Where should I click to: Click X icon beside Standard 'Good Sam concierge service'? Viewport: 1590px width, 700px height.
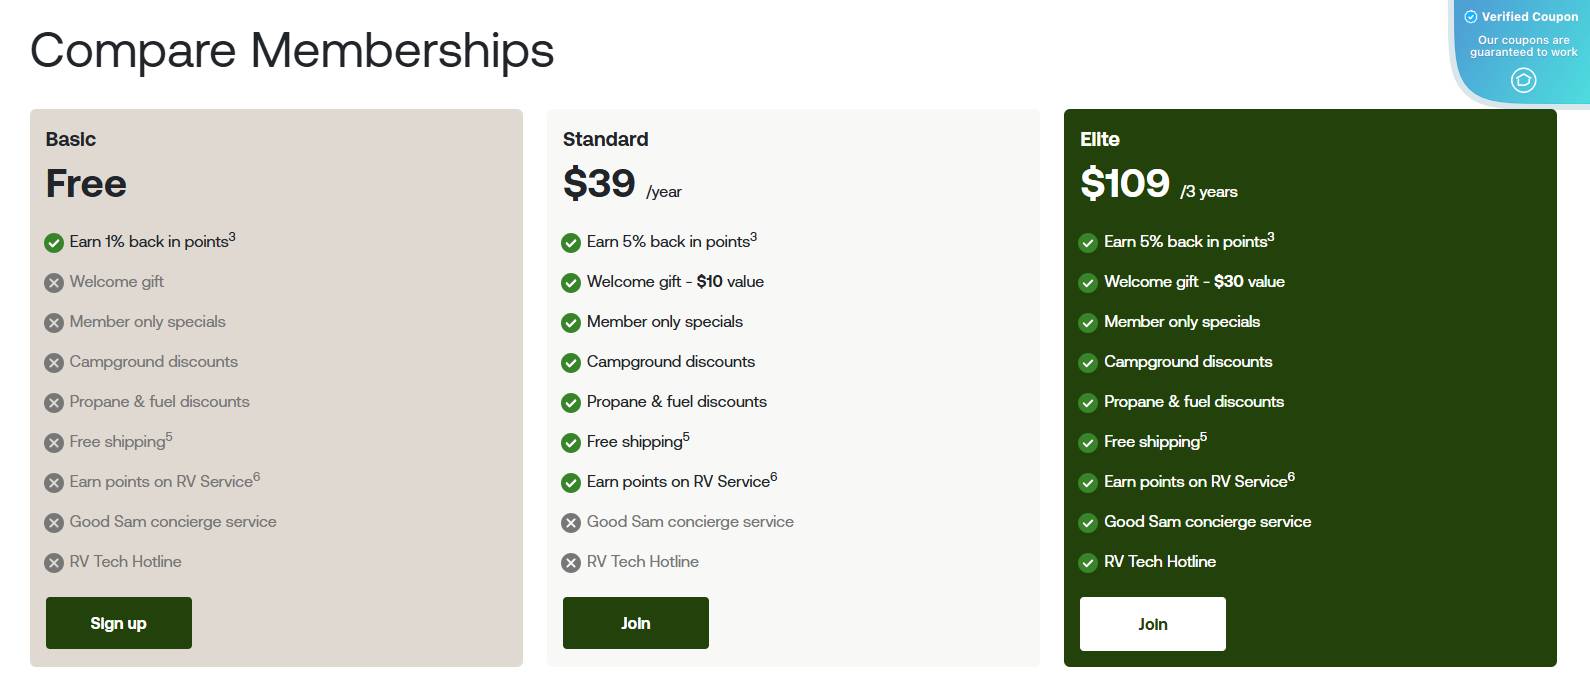571,523
